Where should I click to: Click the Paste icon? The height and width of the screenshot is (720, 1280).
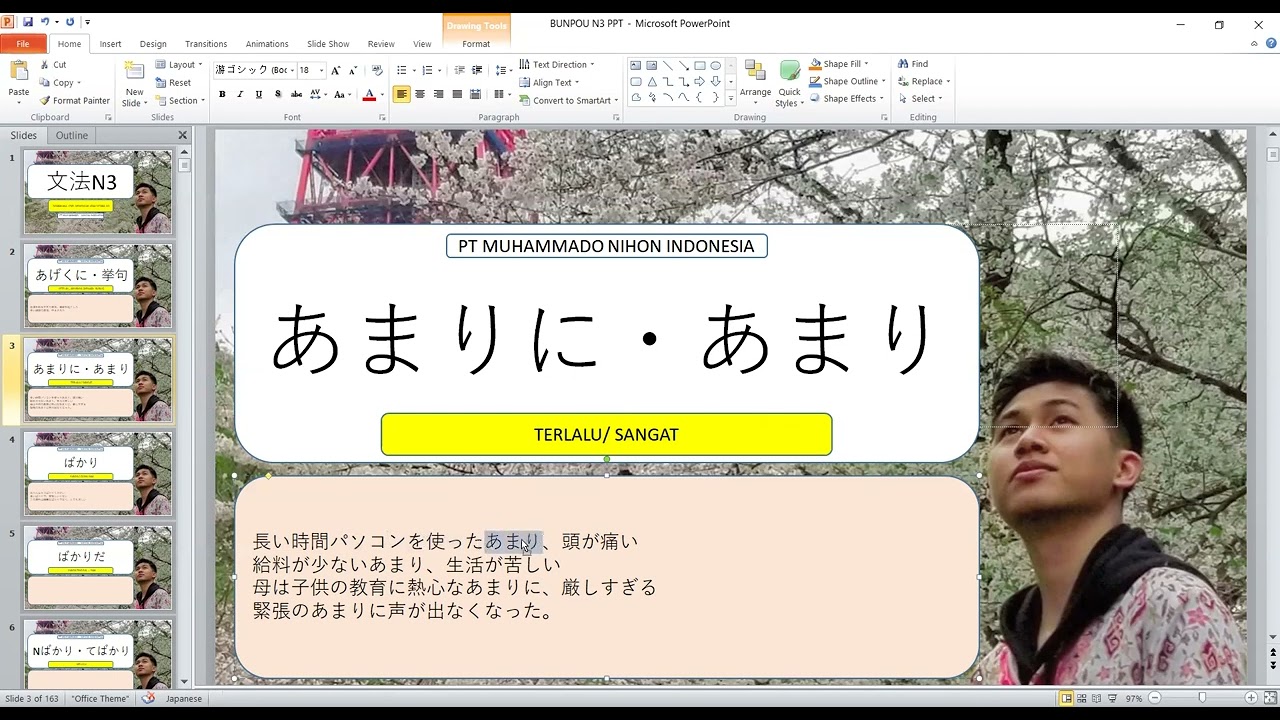pos(19,72)
